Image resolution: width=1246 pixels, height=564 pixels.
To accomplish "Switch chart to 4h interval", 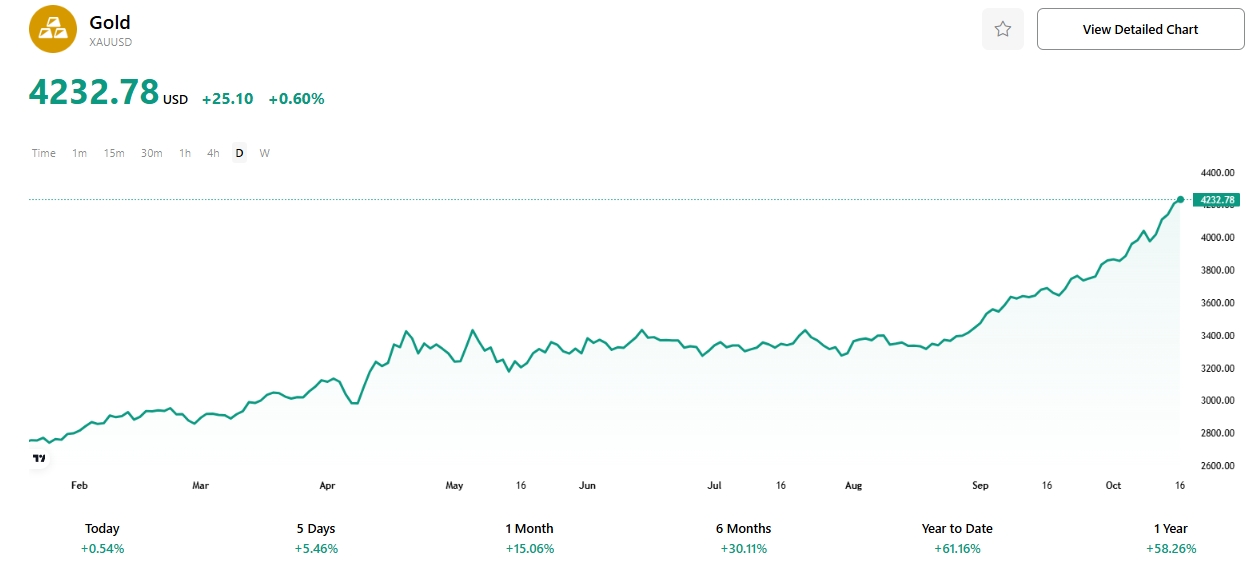I will 213,153.
